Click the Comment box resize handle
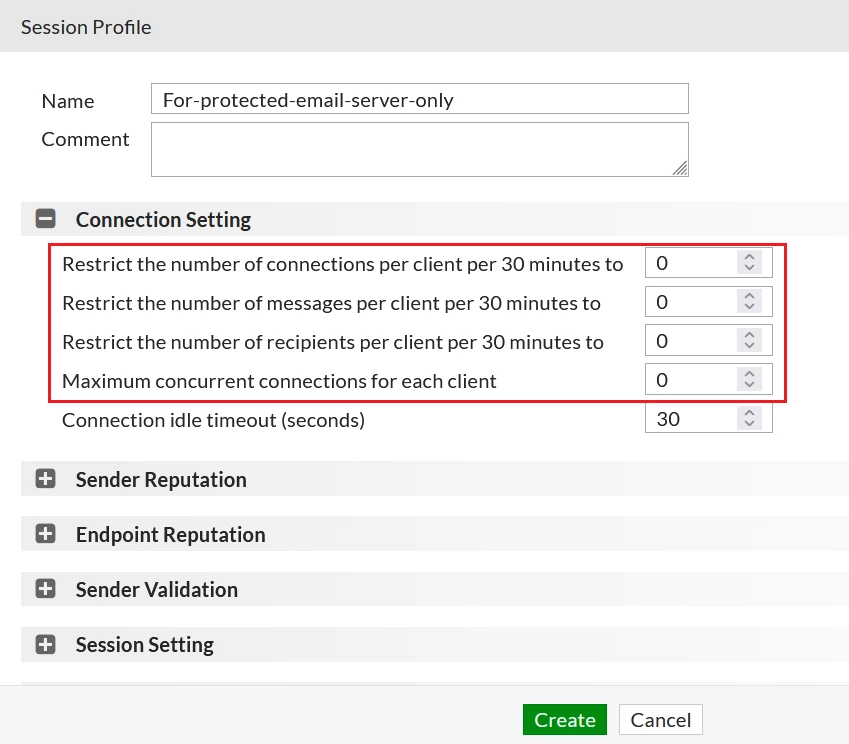The image size is (849, 744). pyautogui.click(x=680, y=168)
